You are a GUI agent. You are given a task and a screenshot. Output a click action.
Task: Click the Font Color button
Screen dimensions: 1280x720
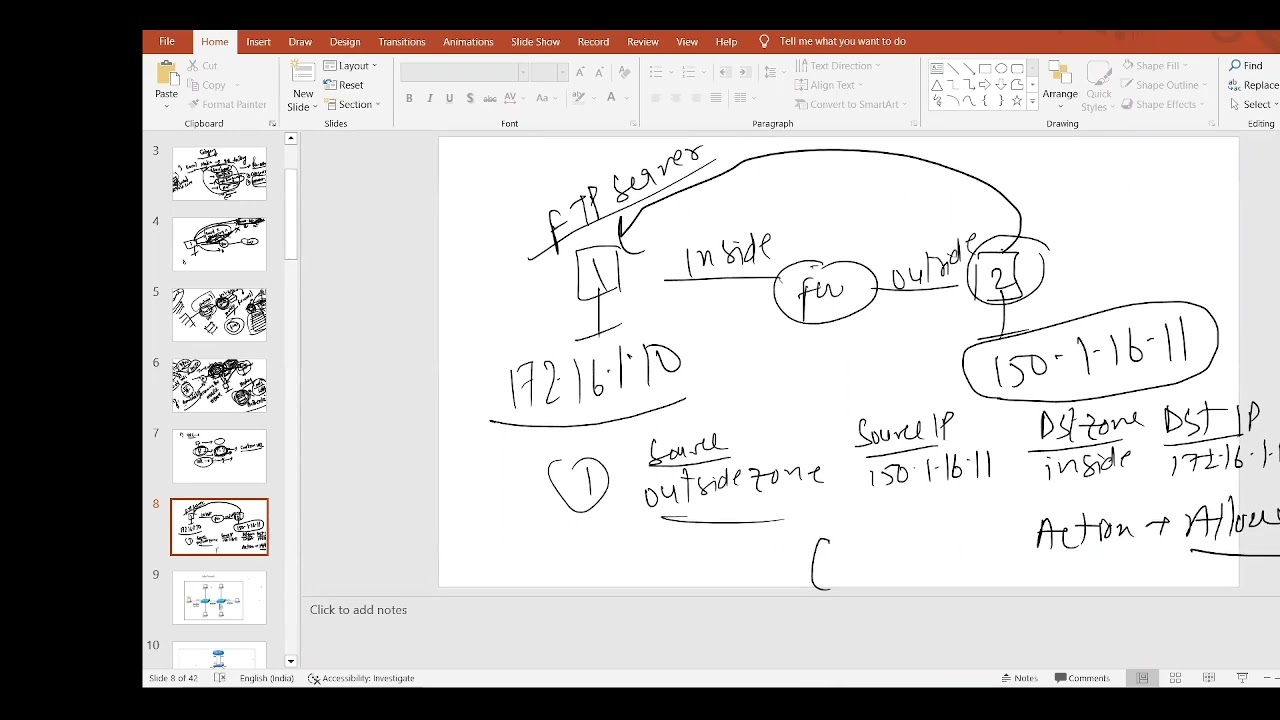pos(611,98)
